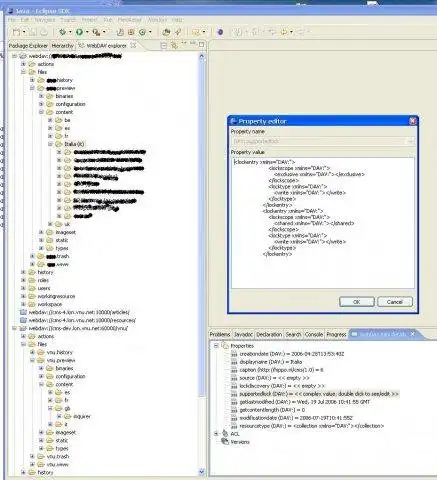Select the displayname (DAV:) = Italia row

tap(271, 362)
